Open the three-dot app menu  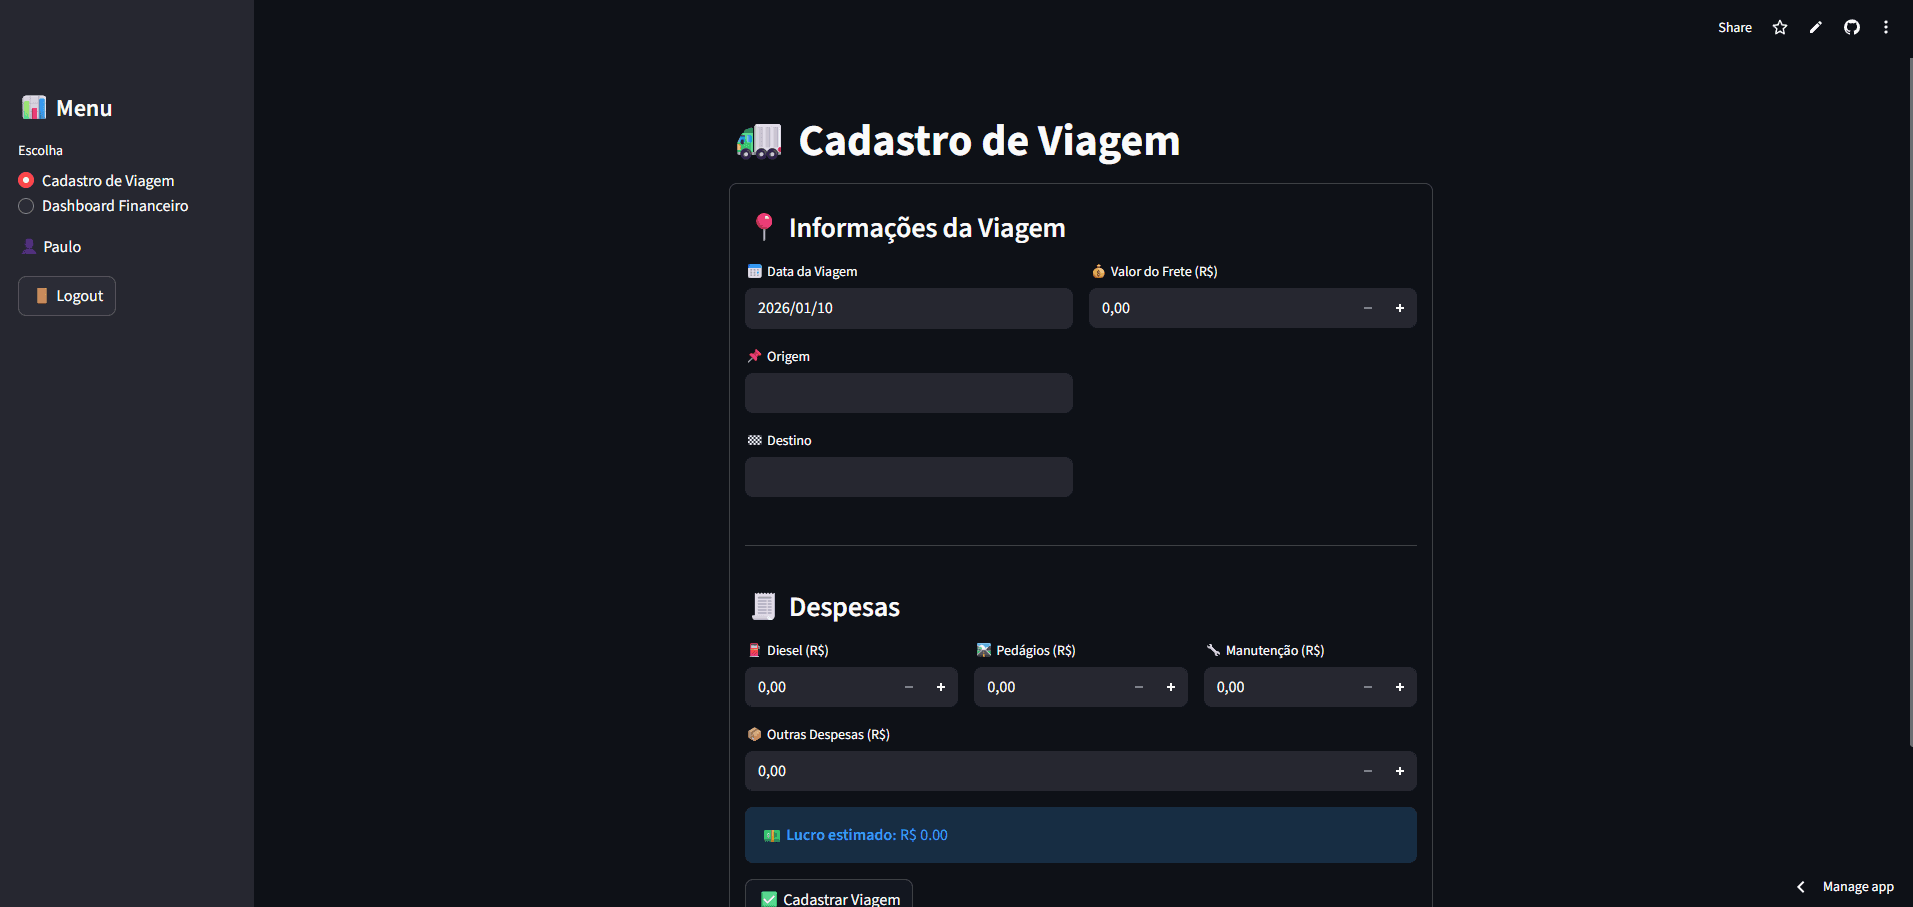pyautogui.click(x=1886, y=28)
